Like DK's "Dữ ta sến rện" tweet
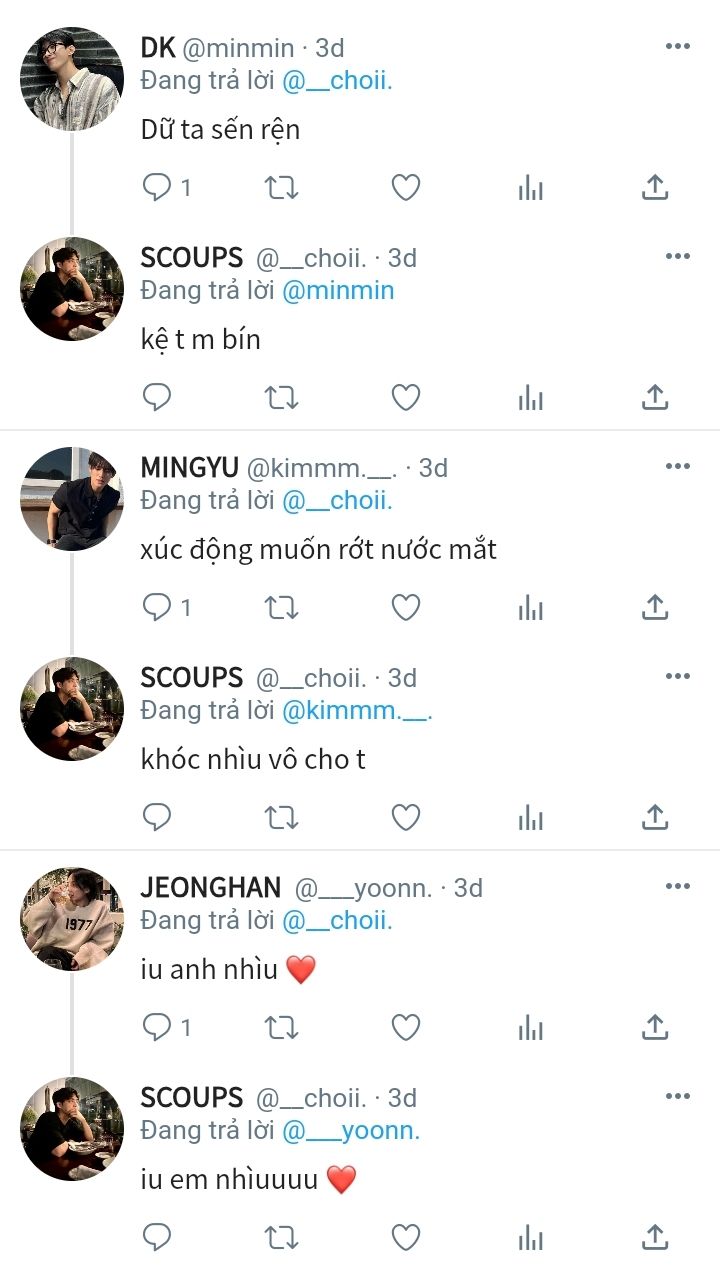Viewport: 720px width, 1268px height. pos(405,187)
